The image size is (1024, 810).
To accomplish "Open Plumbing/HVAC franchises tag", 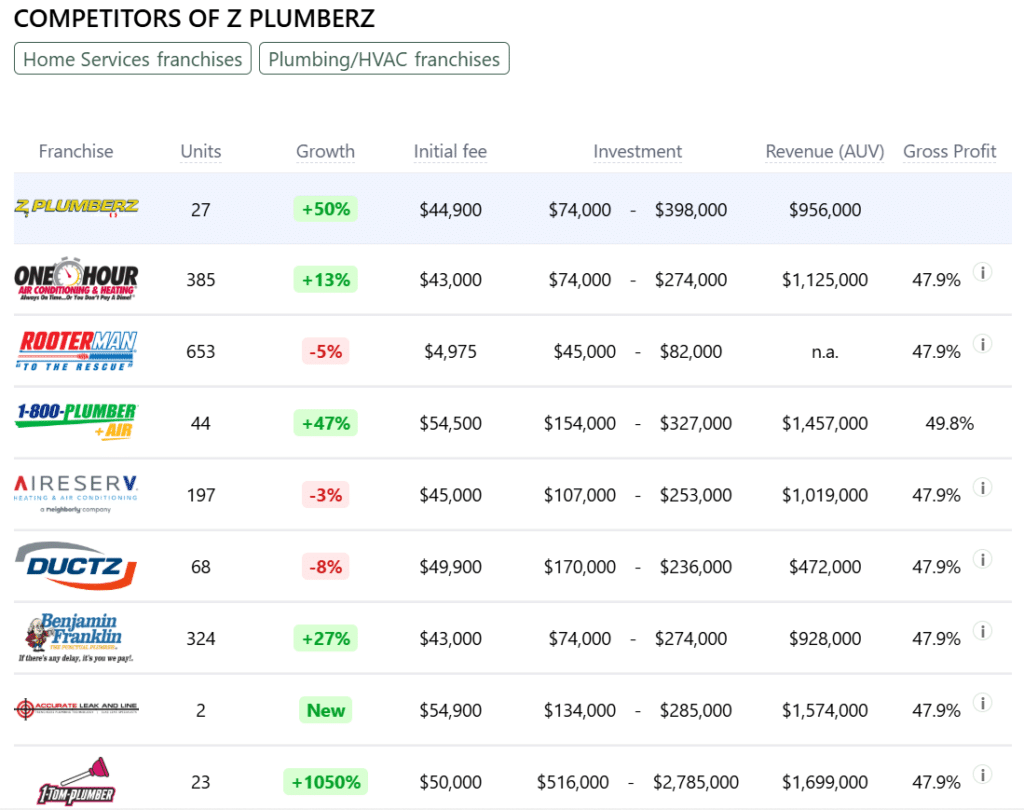I will (x=384, y=59).
